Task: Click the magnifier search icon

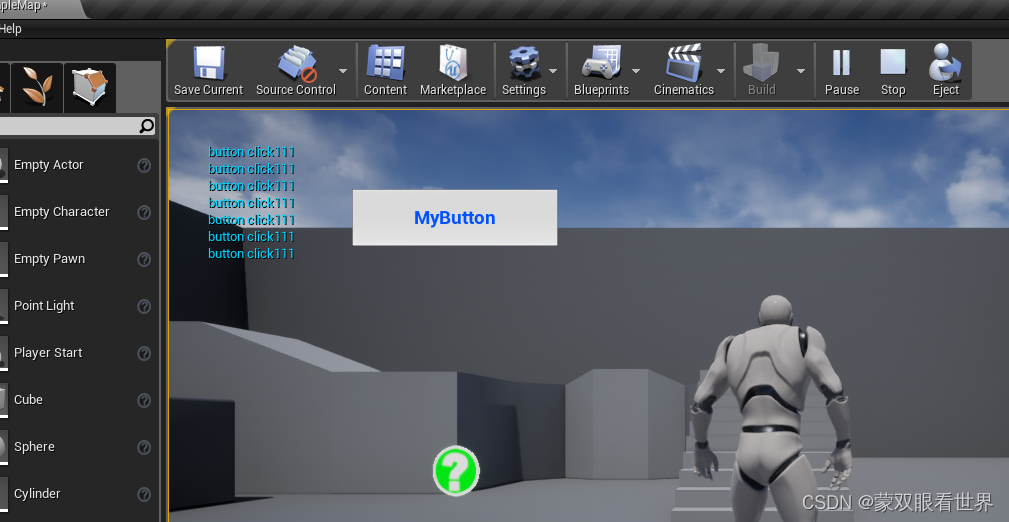Action: click(147, 126)
